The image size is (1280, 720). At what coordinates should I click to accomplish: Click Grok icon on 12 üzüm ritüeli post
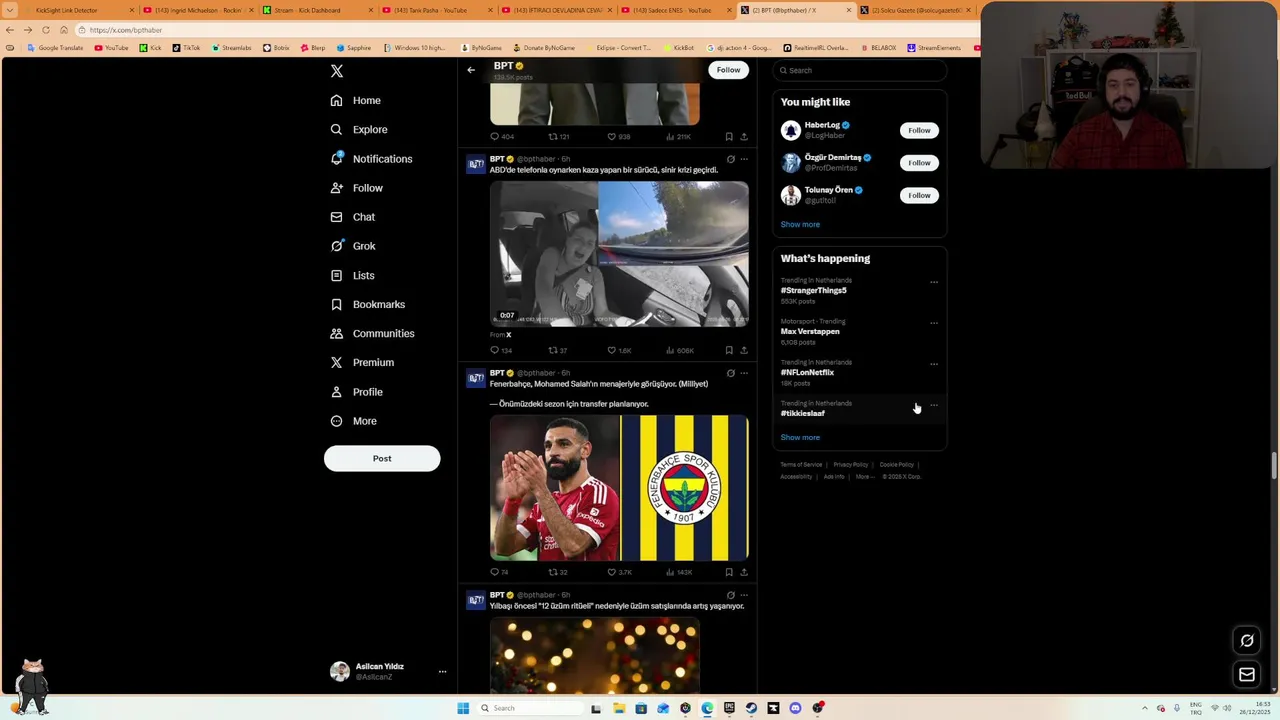tap(730, 595)
